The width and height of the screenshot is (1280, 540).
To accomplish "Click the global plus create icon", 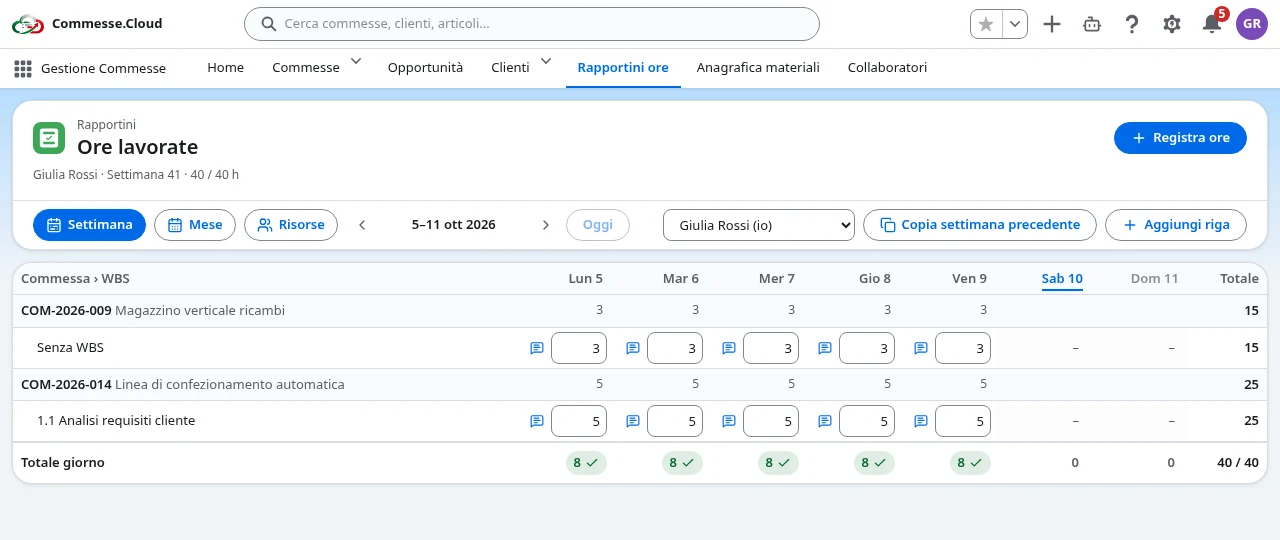I will pos(1052,24).
